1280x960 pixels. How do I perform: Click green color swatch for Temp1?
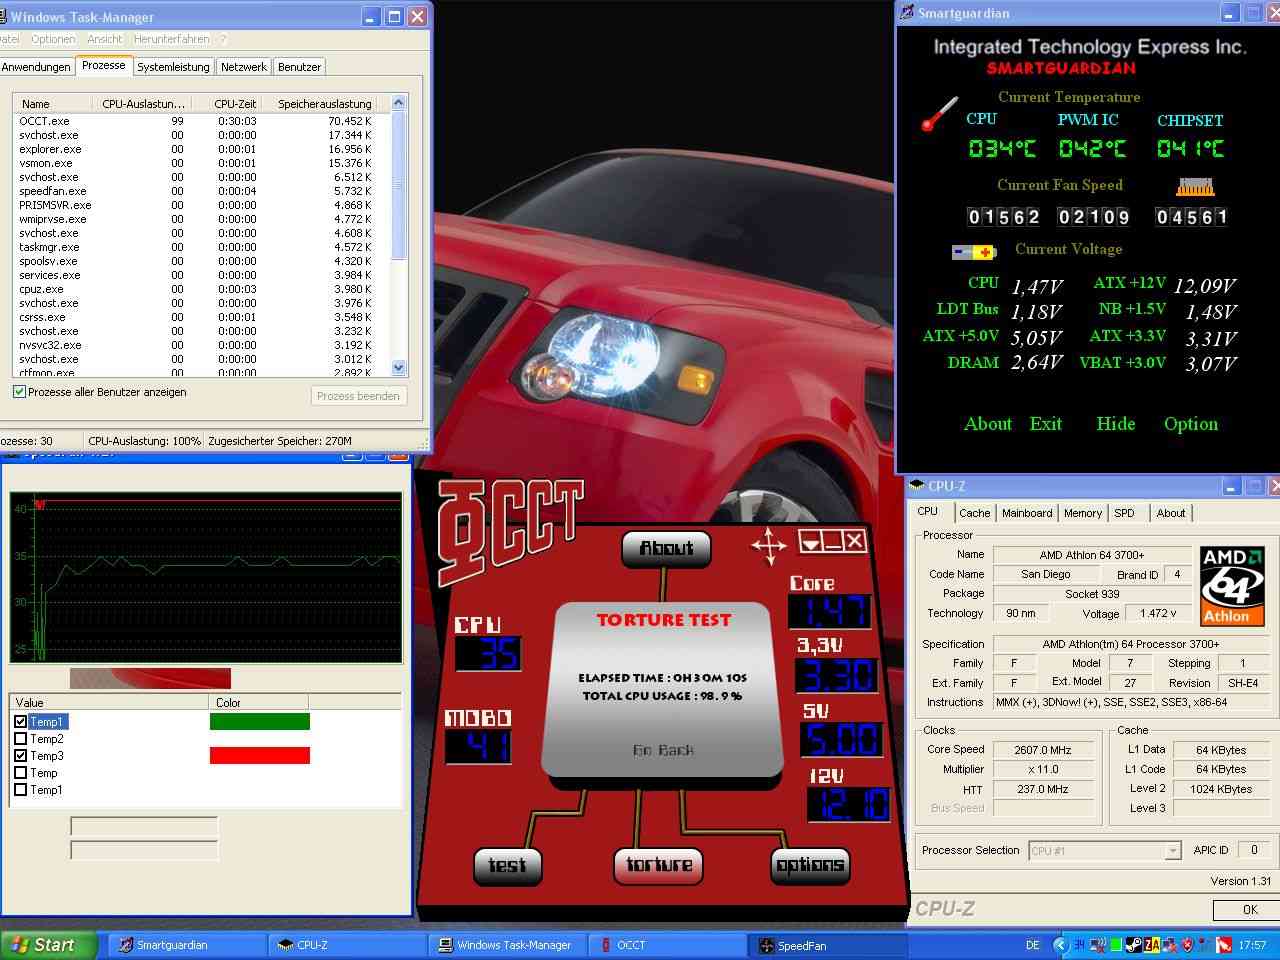[x=260, y=722]
